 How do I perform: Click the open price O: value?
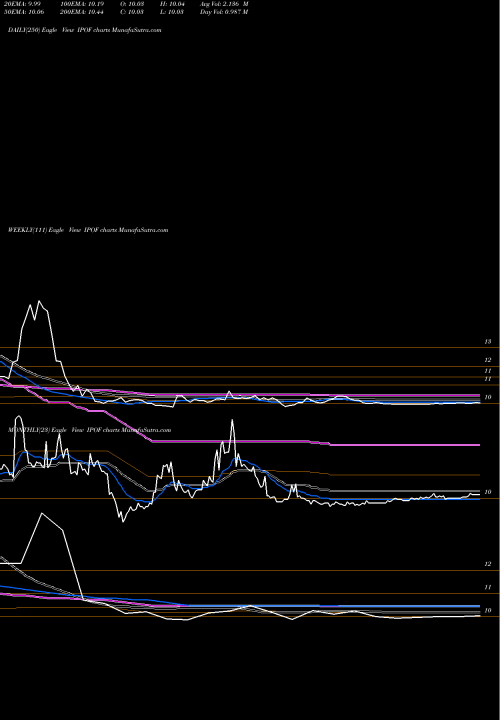[134, 4]
